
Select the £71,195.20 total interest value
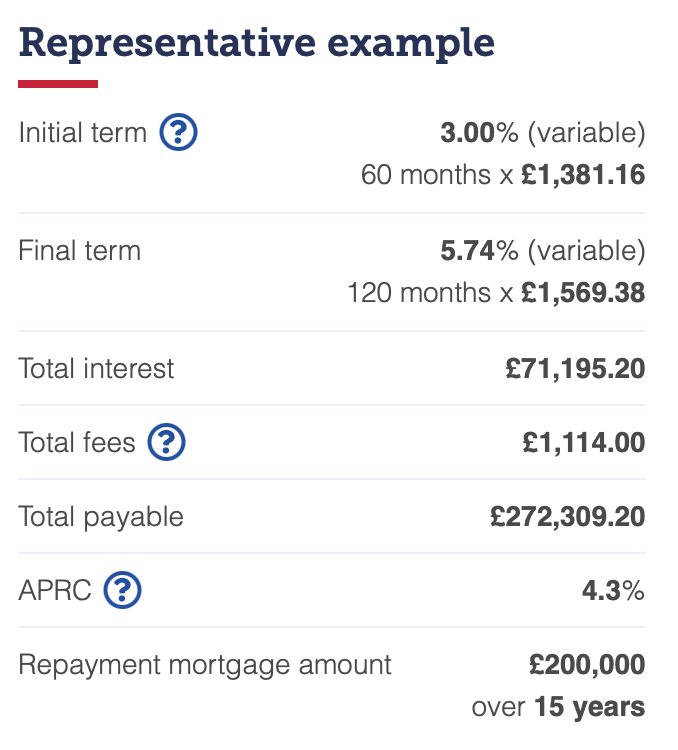[x=576, y=369]
